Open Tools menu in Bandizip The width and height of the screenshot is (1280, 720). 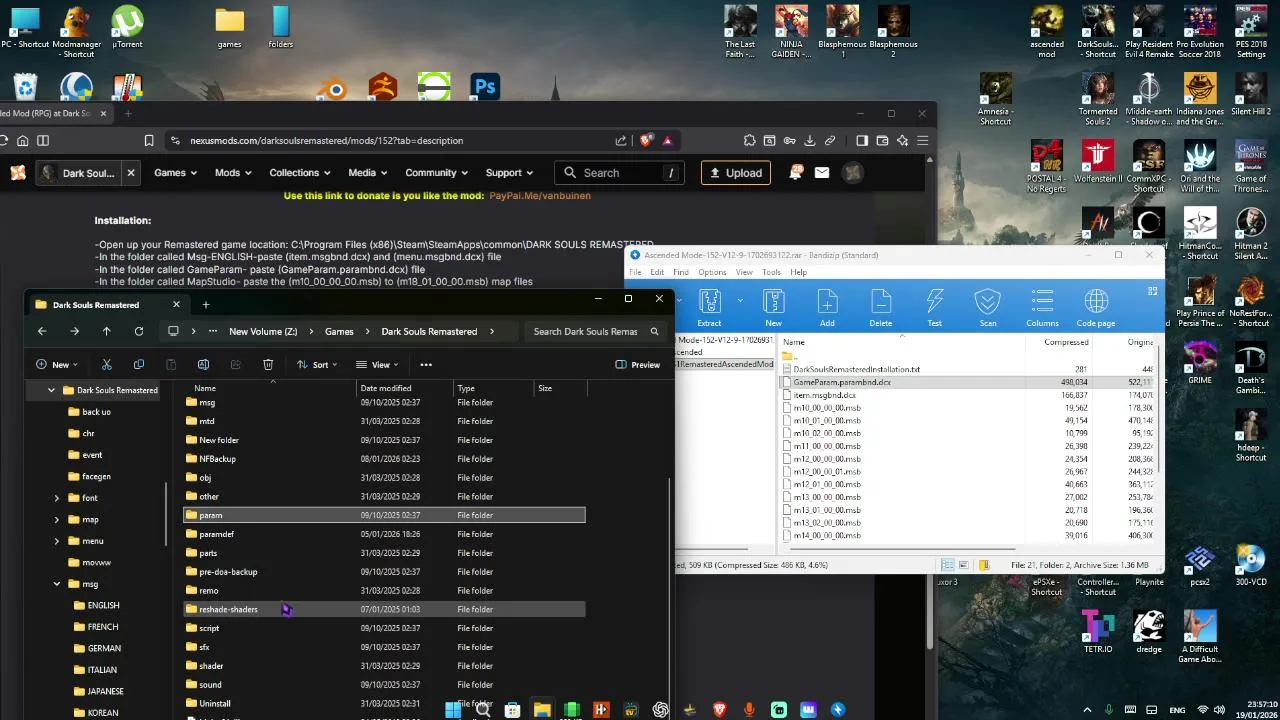[771, 272]
